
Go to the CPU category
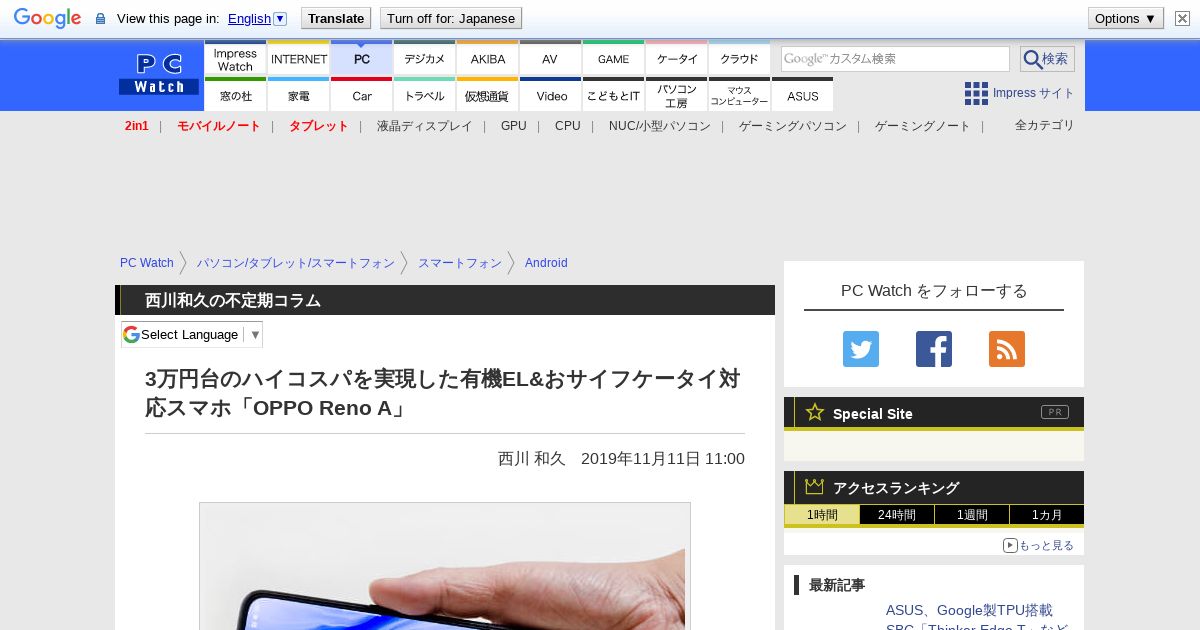[568, 126]
